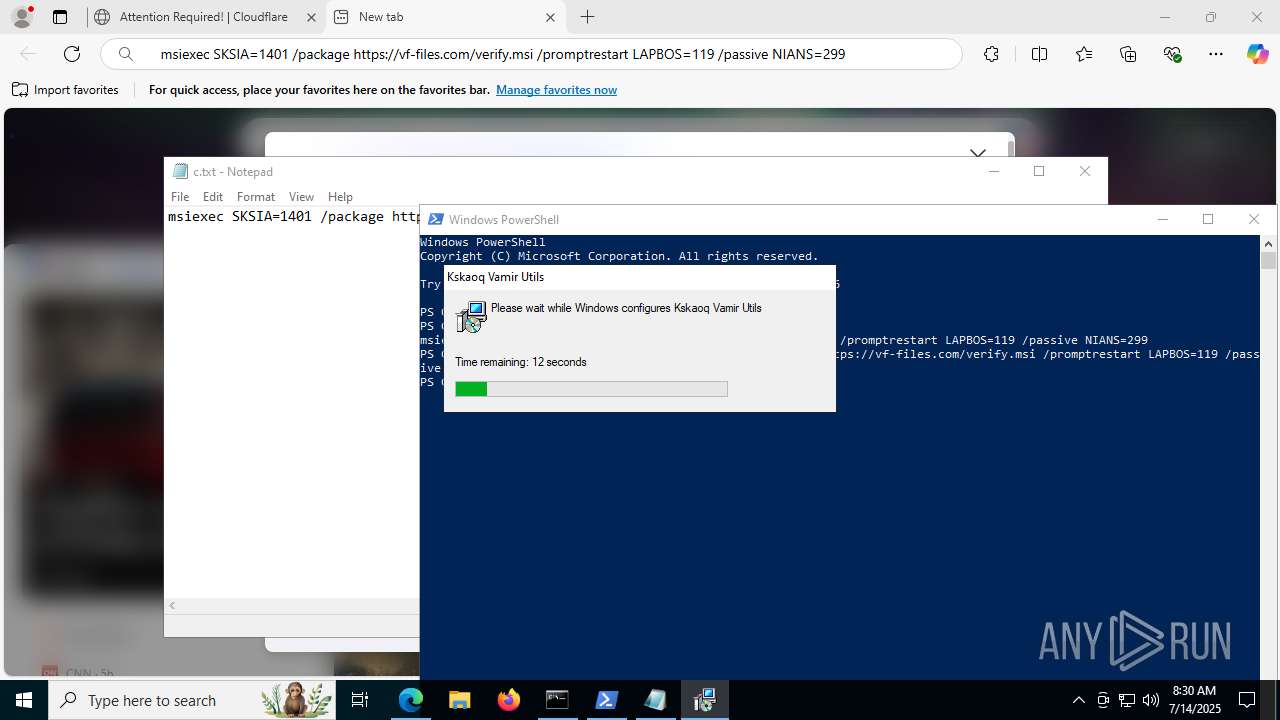Open network icon in system tray
The height and width of the screenshot is (720, 1280).
1127,700
